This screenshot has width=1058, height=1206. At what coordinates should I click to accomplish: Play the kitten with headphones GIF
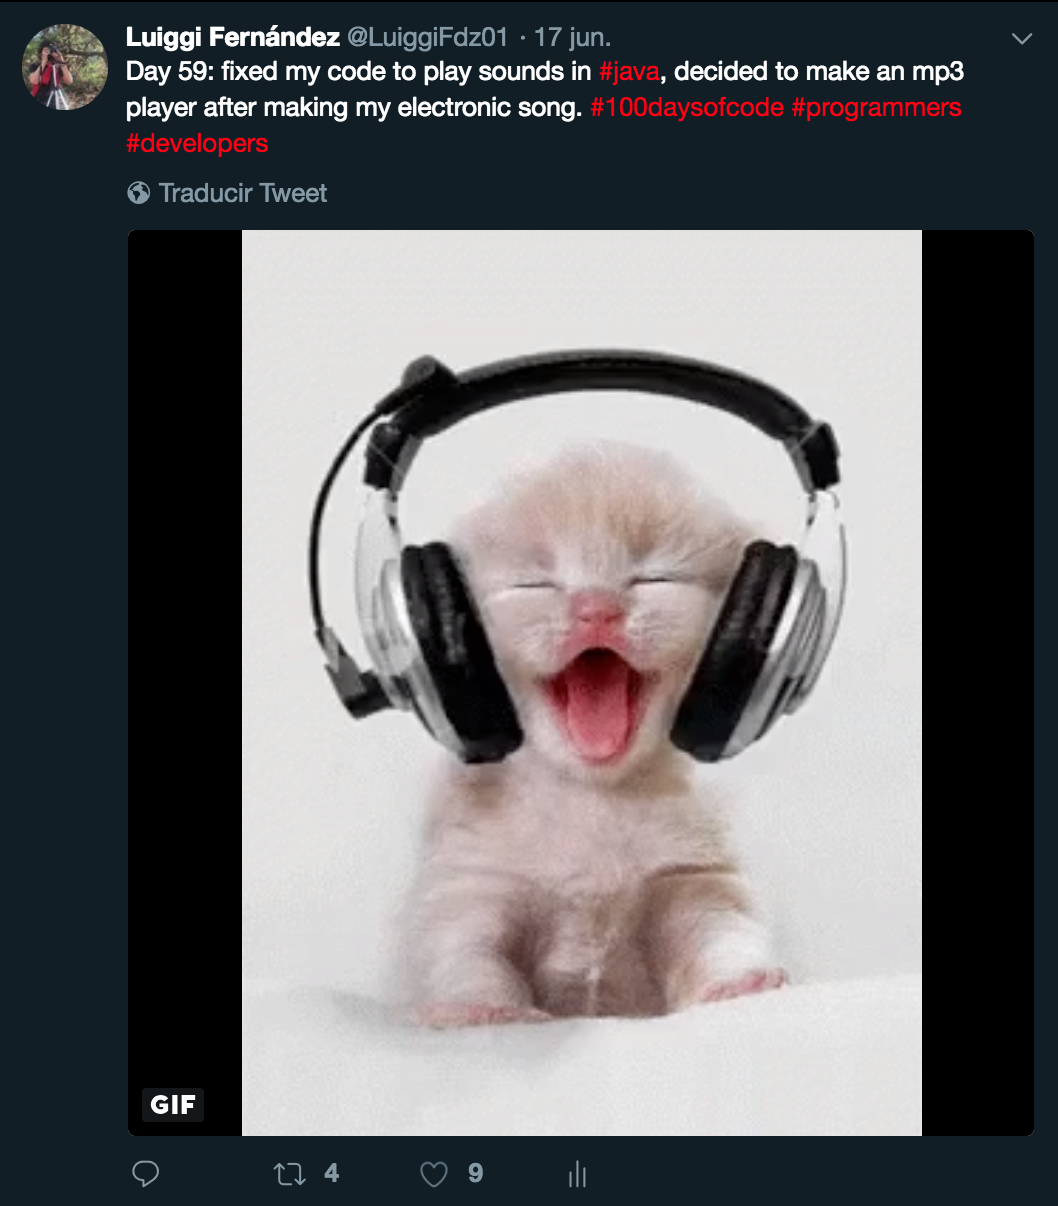point(581,683)
